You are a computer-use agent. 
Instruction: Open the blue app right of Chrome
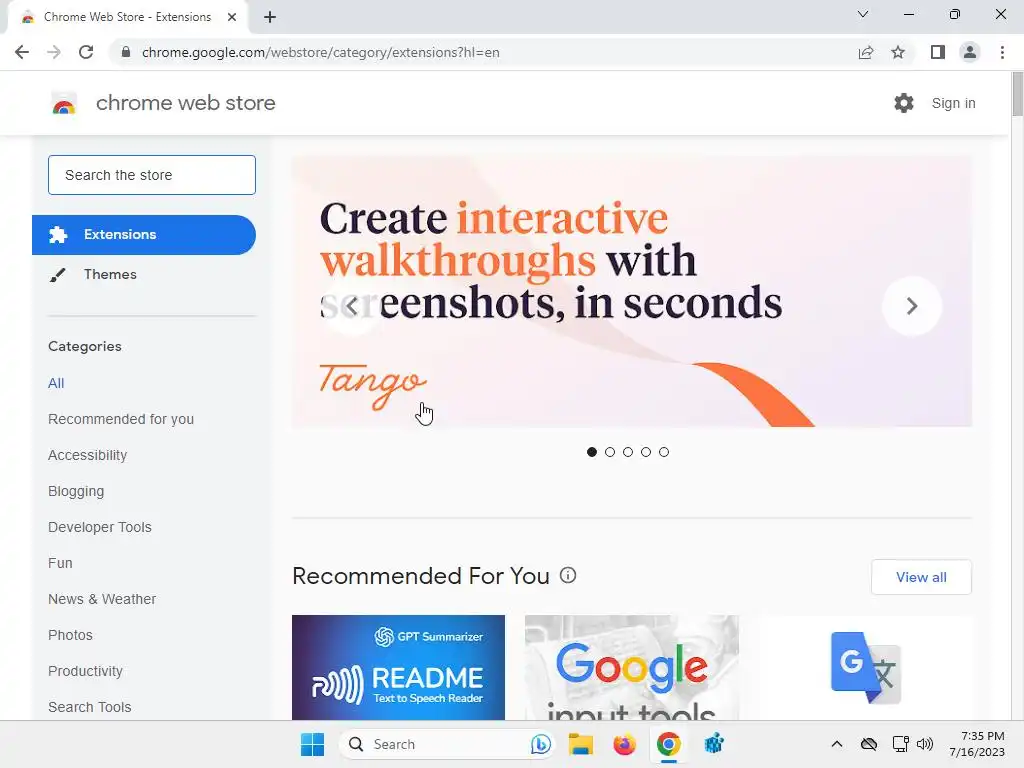point(714,744)
